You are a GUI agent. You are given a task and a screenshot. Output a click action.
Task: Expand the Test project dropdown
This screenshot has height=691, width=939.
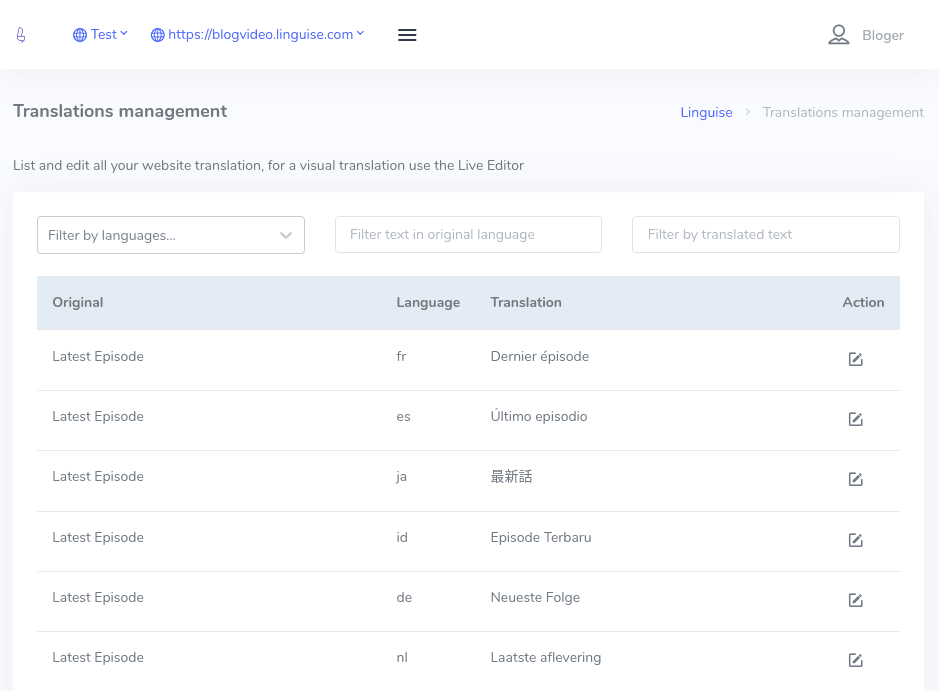click(101, 35)
